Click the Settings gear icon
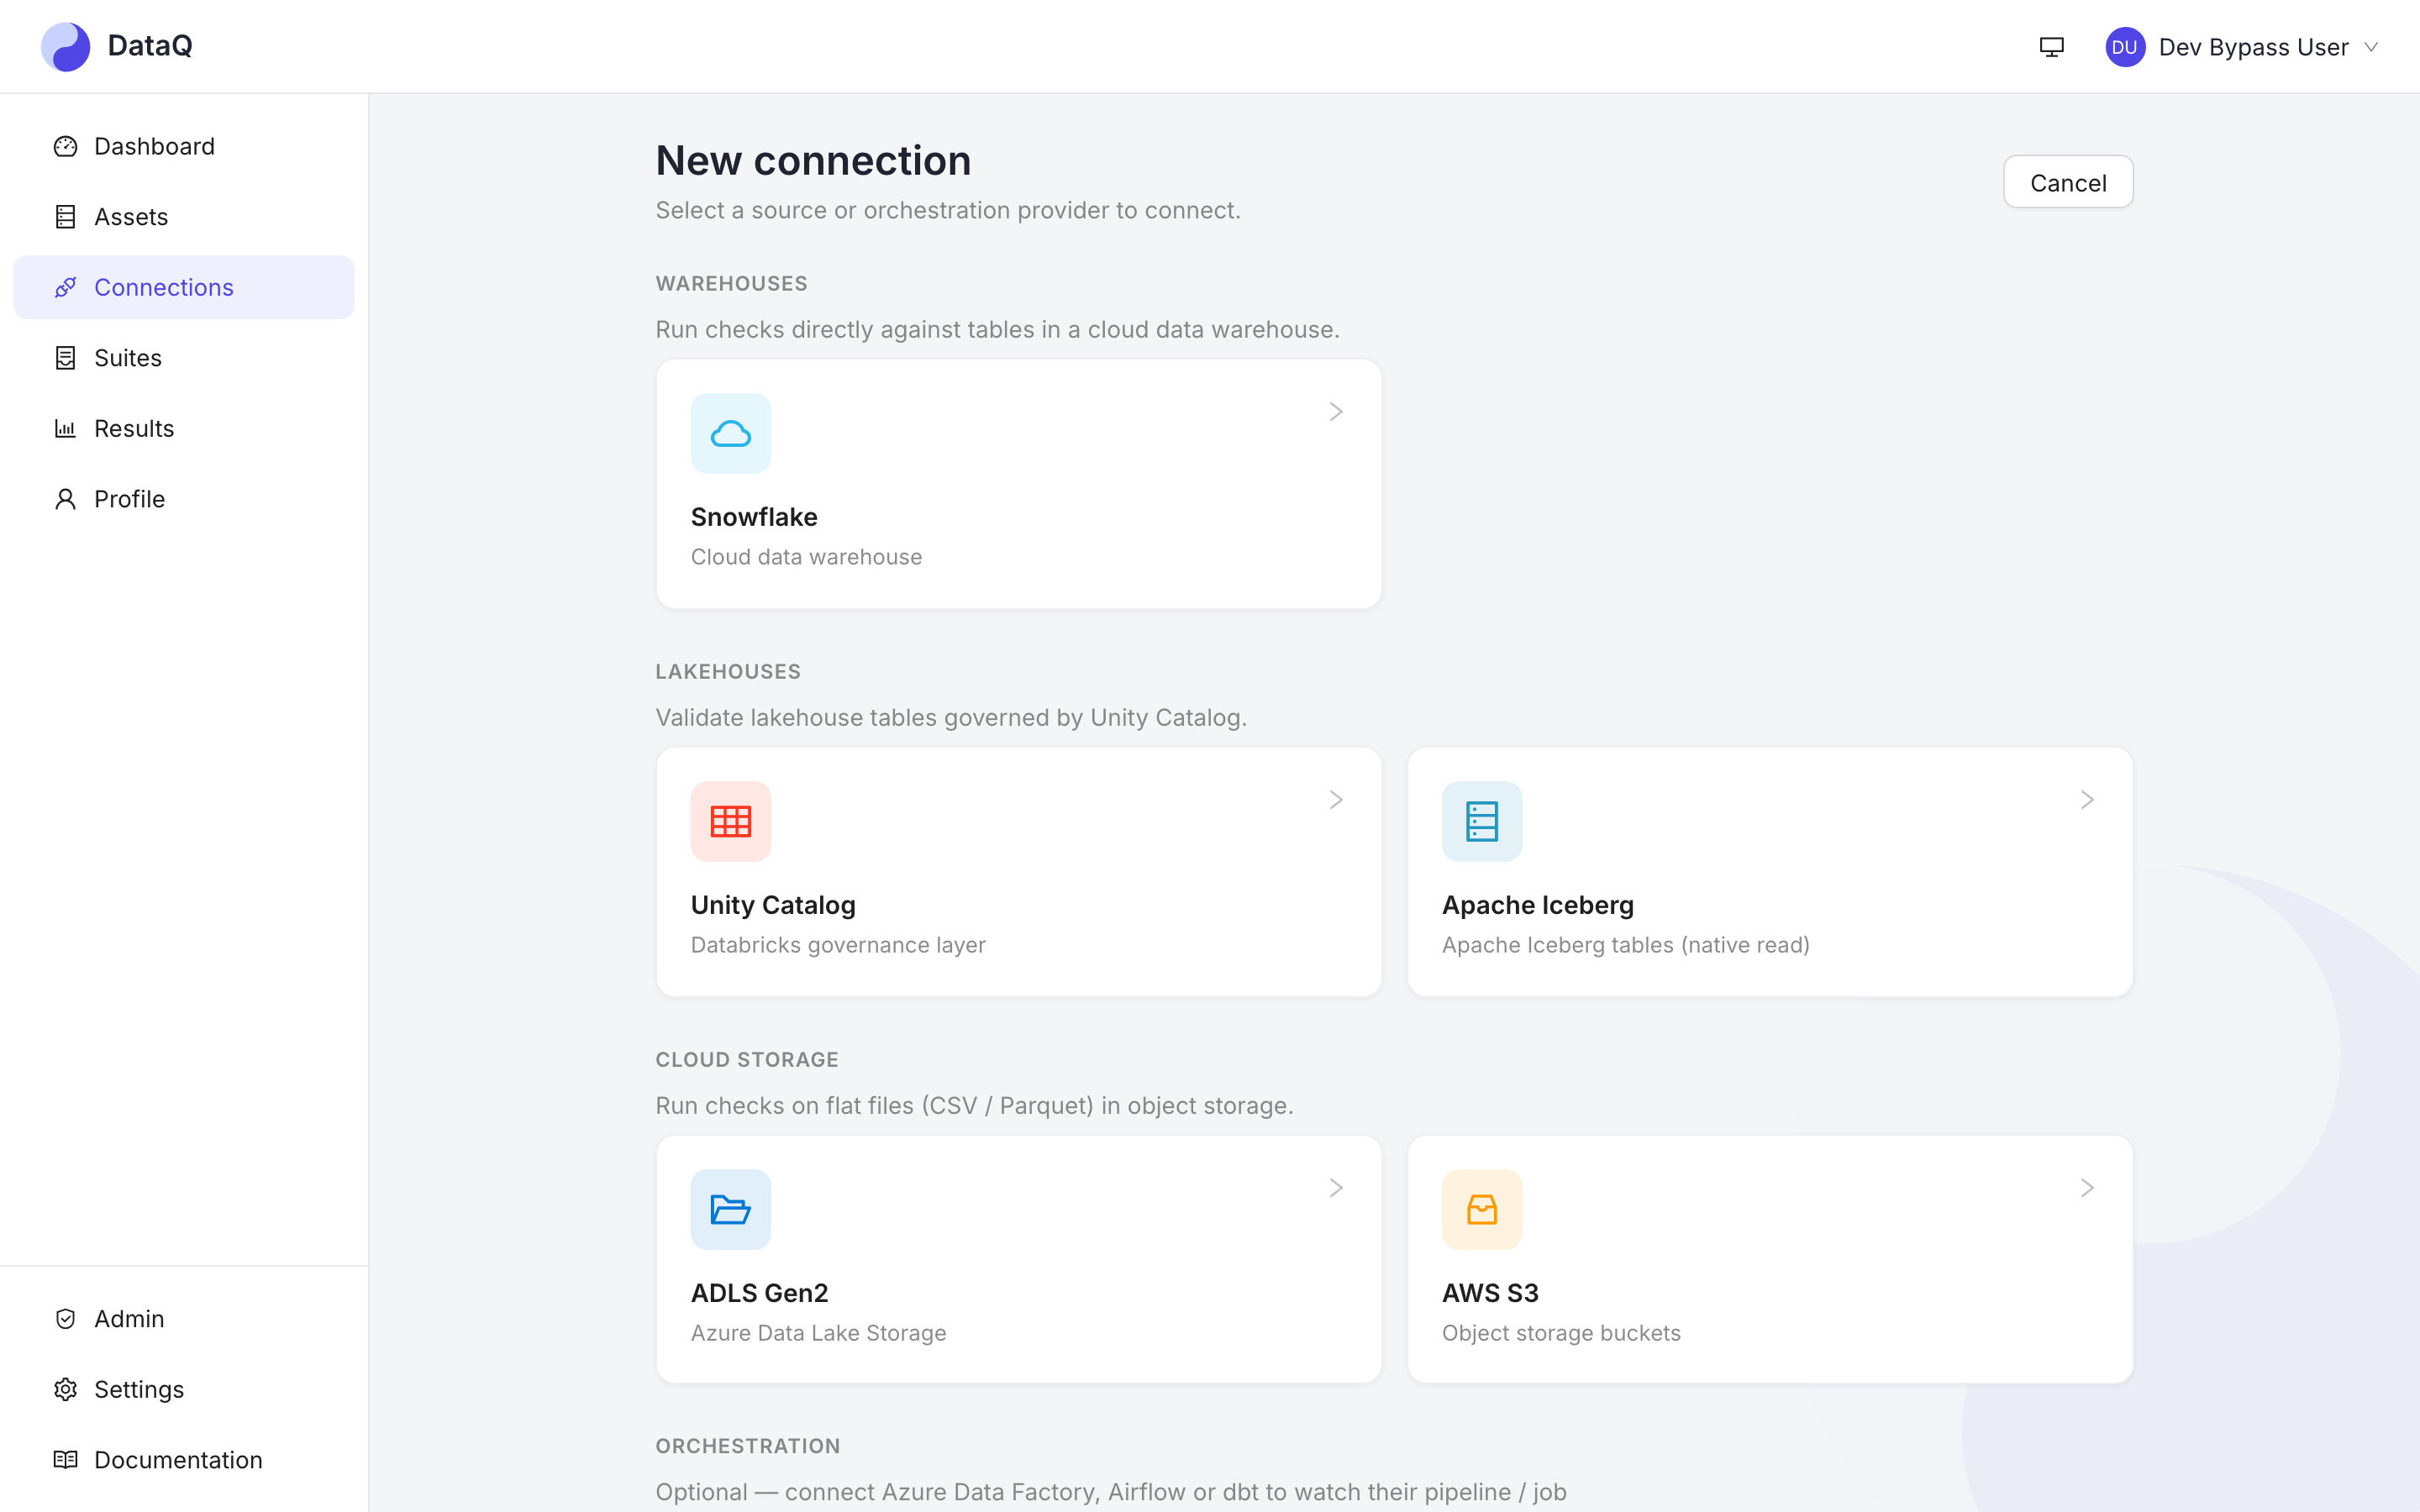 [x=65, y=1390]
